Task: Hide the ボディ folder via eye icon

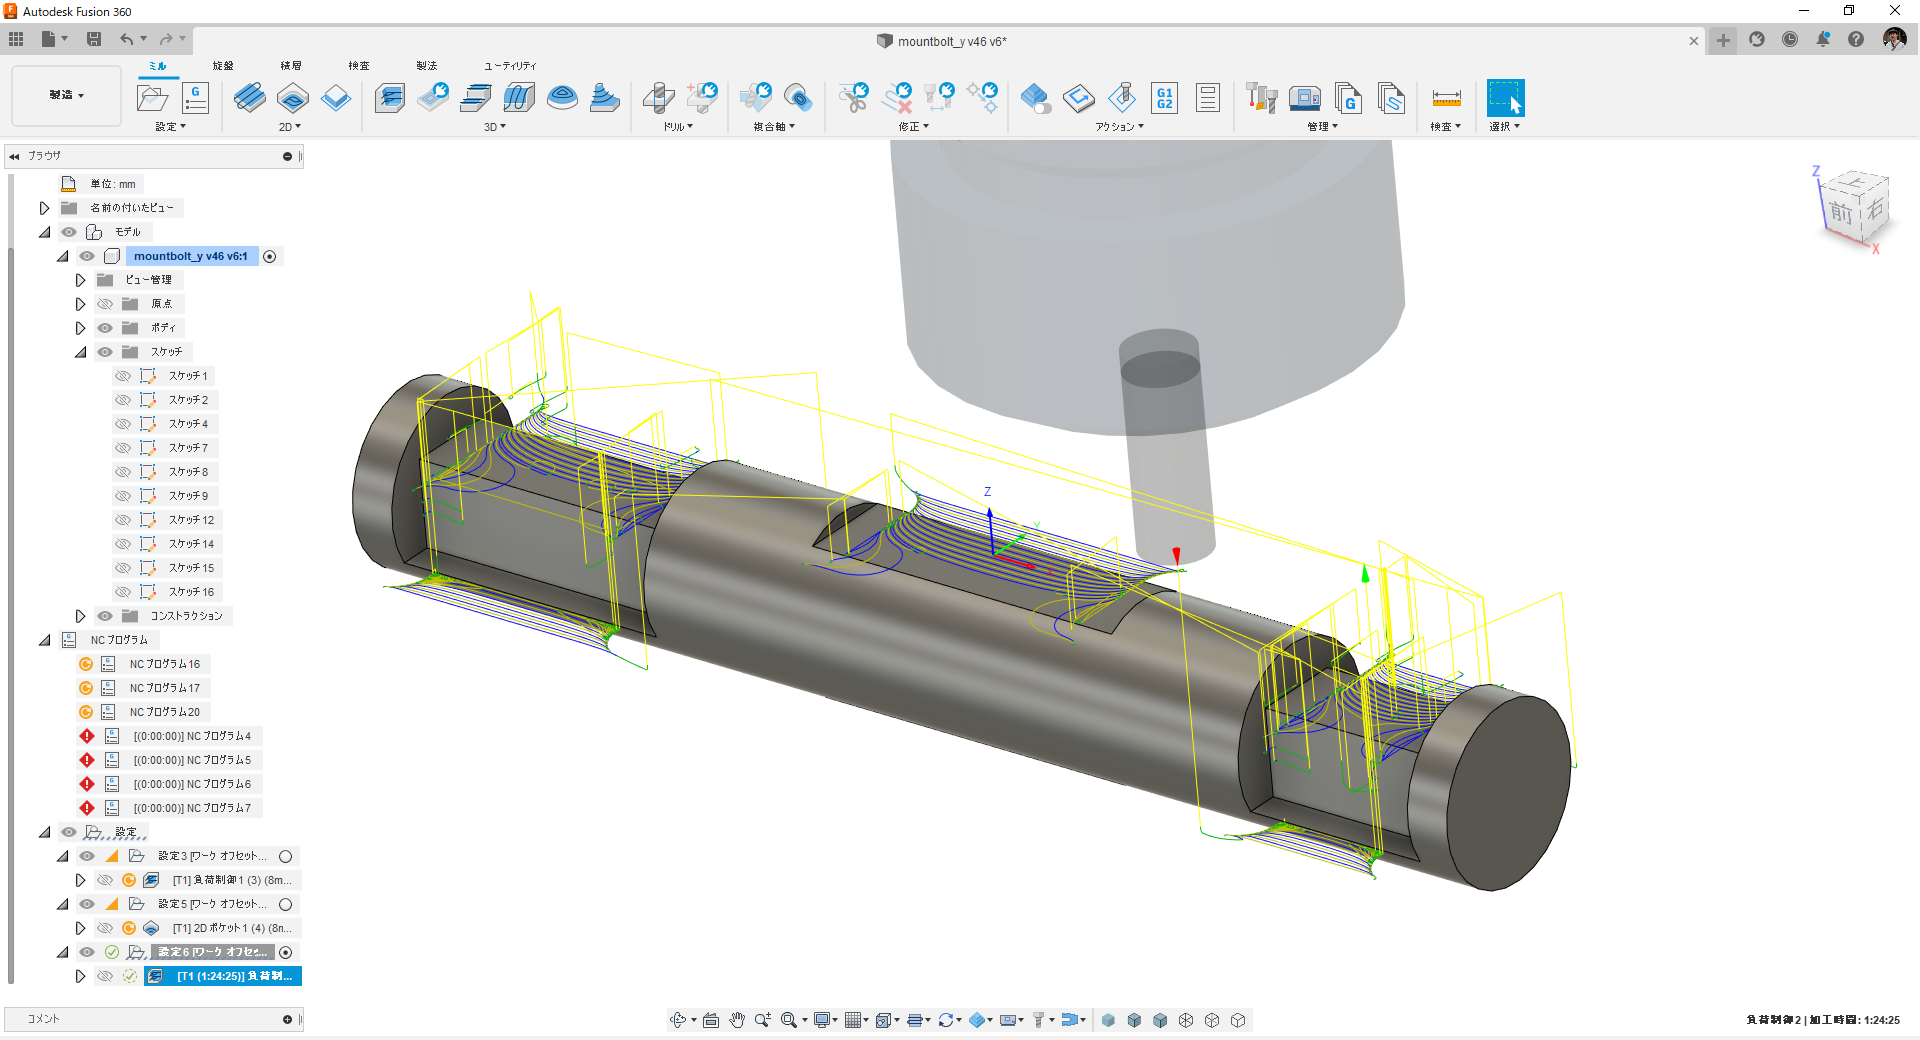Action: 105,328
